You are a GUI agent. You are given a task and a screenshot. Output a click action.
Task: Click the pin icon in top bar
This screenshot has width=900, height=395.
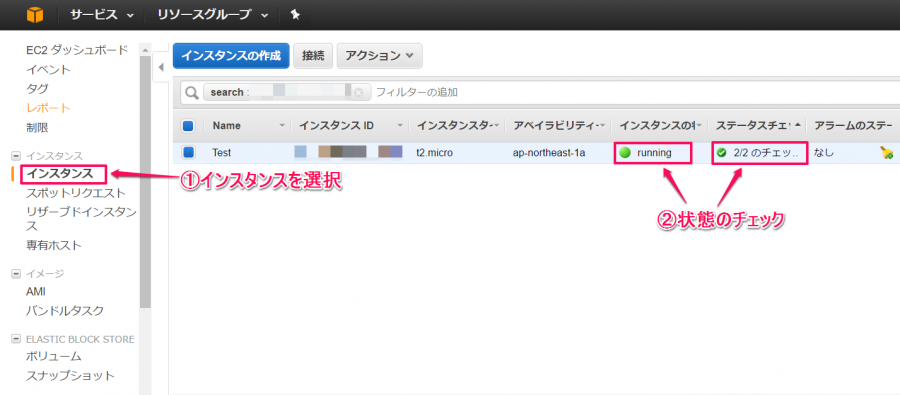tap(295, 15)
